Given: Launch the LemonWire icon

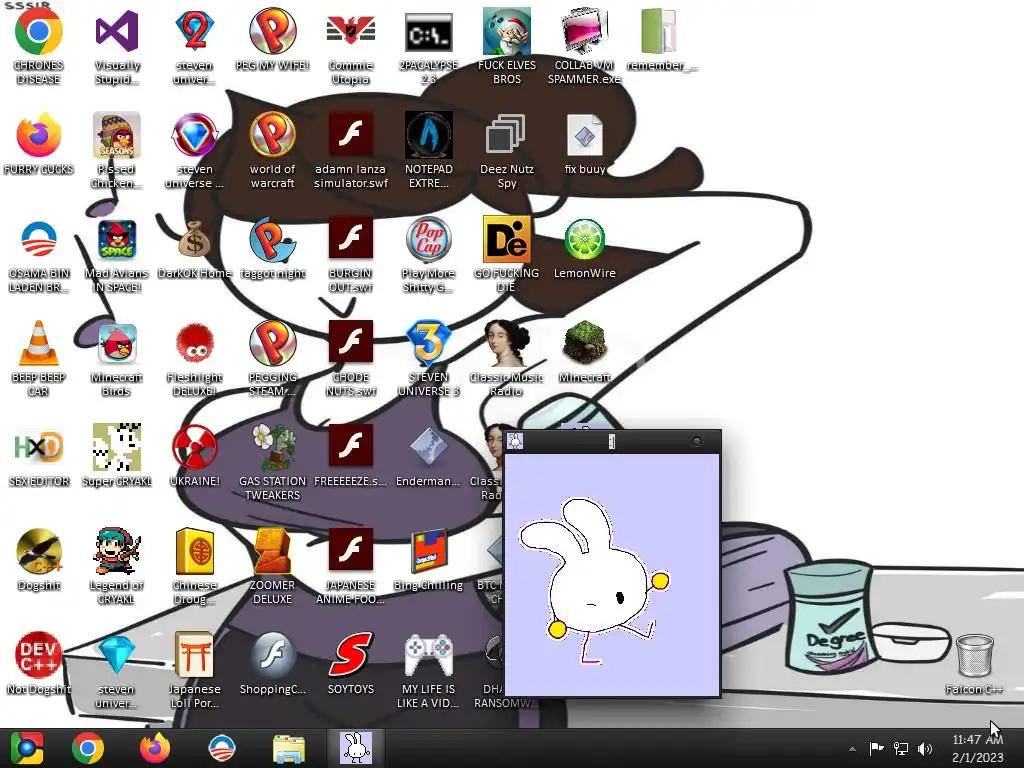Looking at the screenshot, I should click(x=584, y=240).
